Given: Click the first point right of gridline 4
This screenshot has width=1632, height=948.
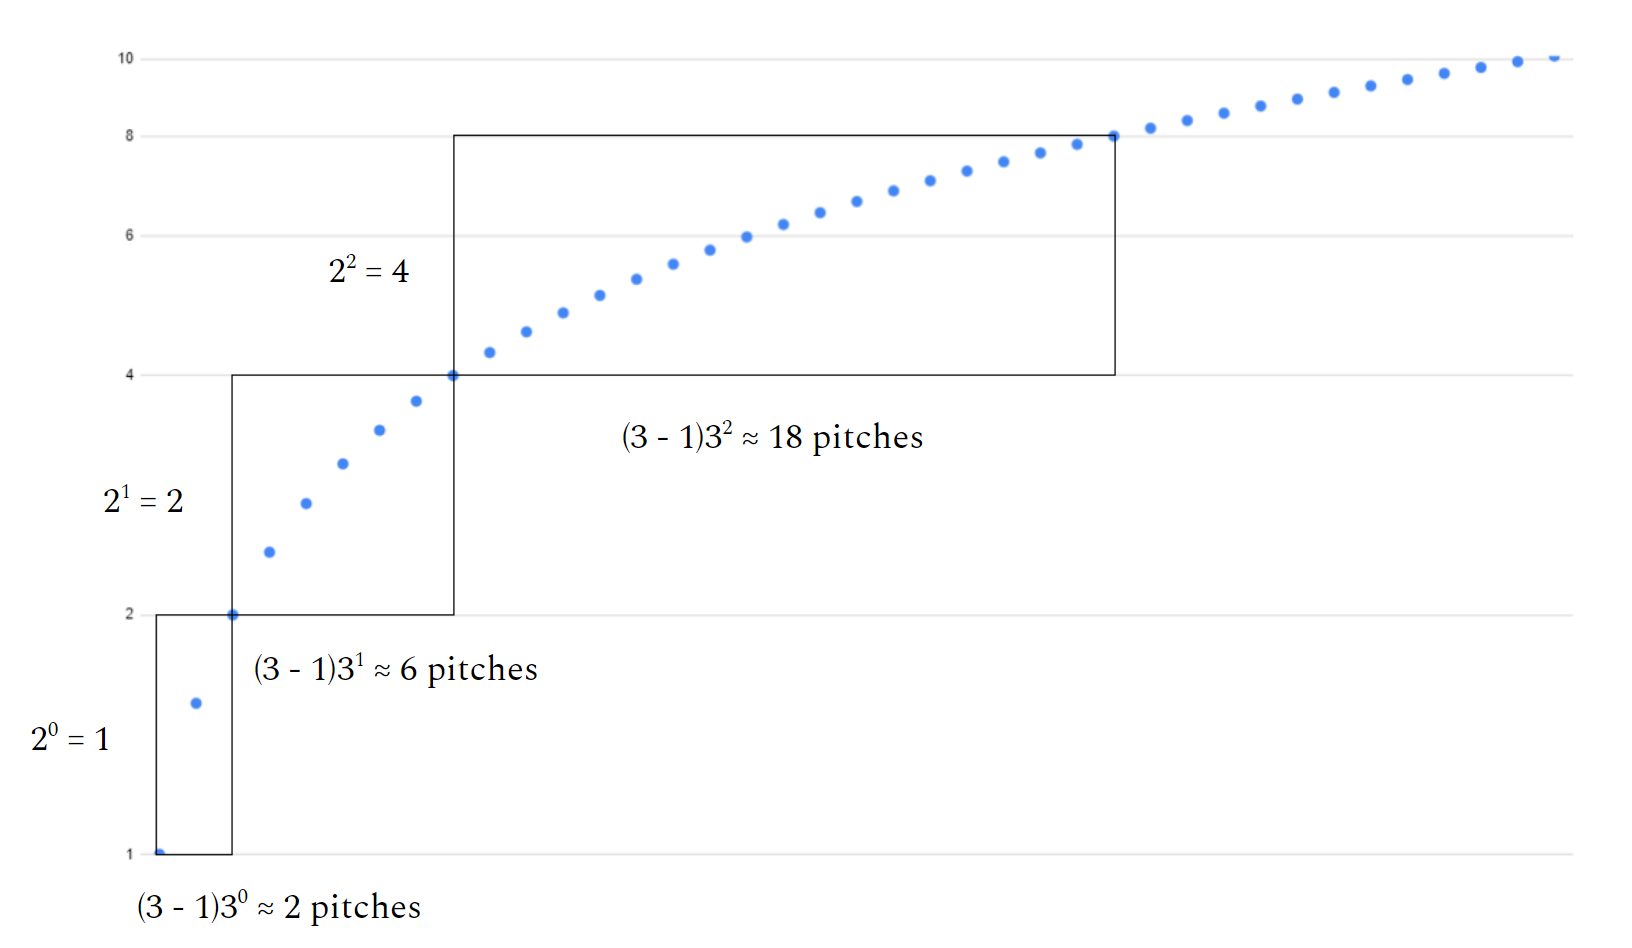Looking at the screenshot, I should pyautogui.click(x=490, y=352).
